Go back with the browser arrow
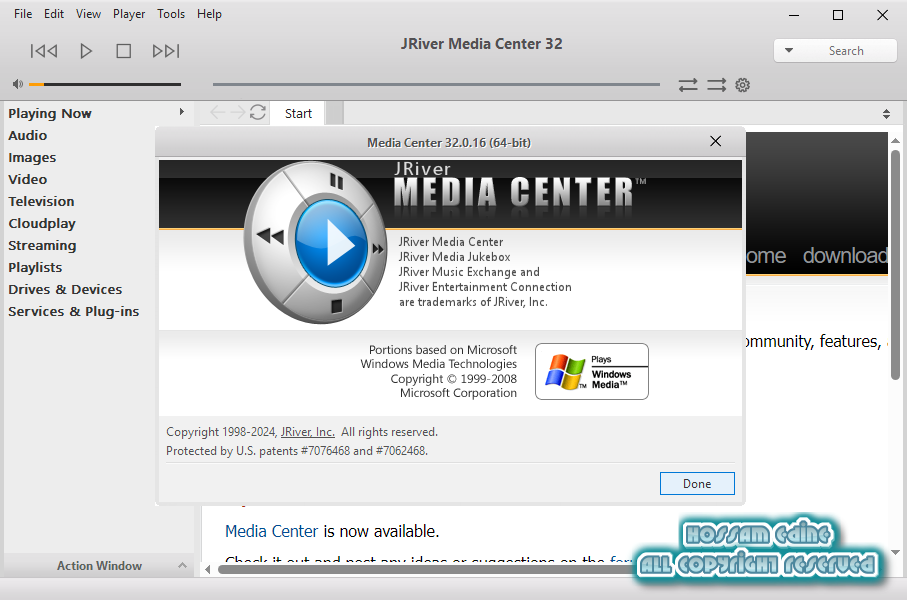Image resolution: width=907 pixels, height=600 pixels. [217, 112]
